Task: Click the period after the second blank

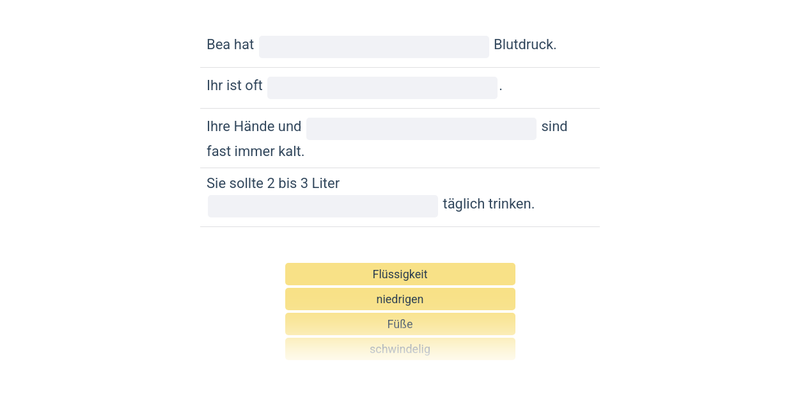Action: coord(501,88)
